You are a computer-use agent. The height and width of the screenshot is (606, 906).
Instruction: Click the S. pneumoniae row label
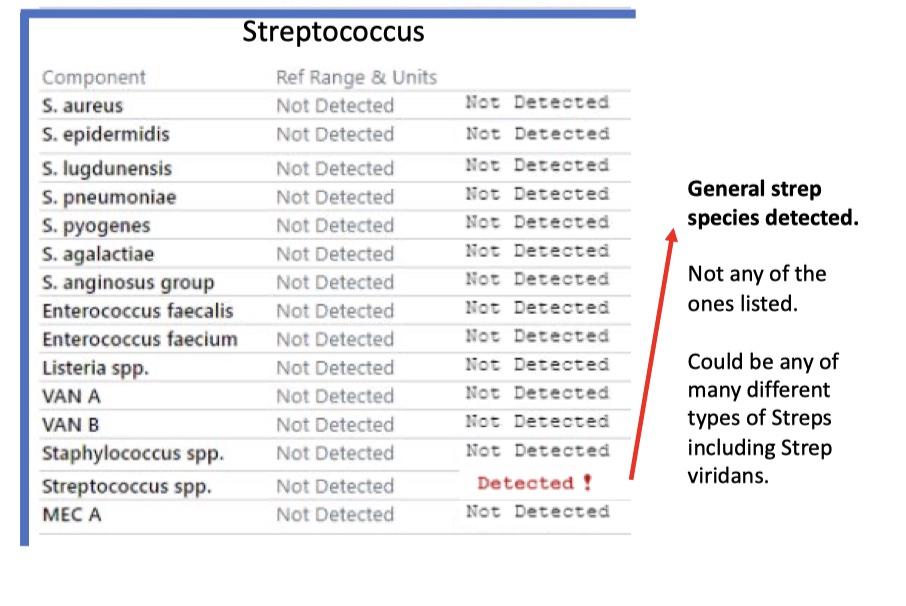[x=109, y=198]
